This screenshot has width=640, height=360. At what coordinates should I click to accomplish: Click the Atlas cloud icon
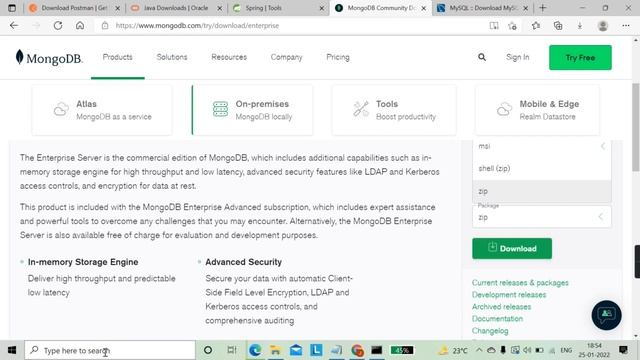coord(61,109)
